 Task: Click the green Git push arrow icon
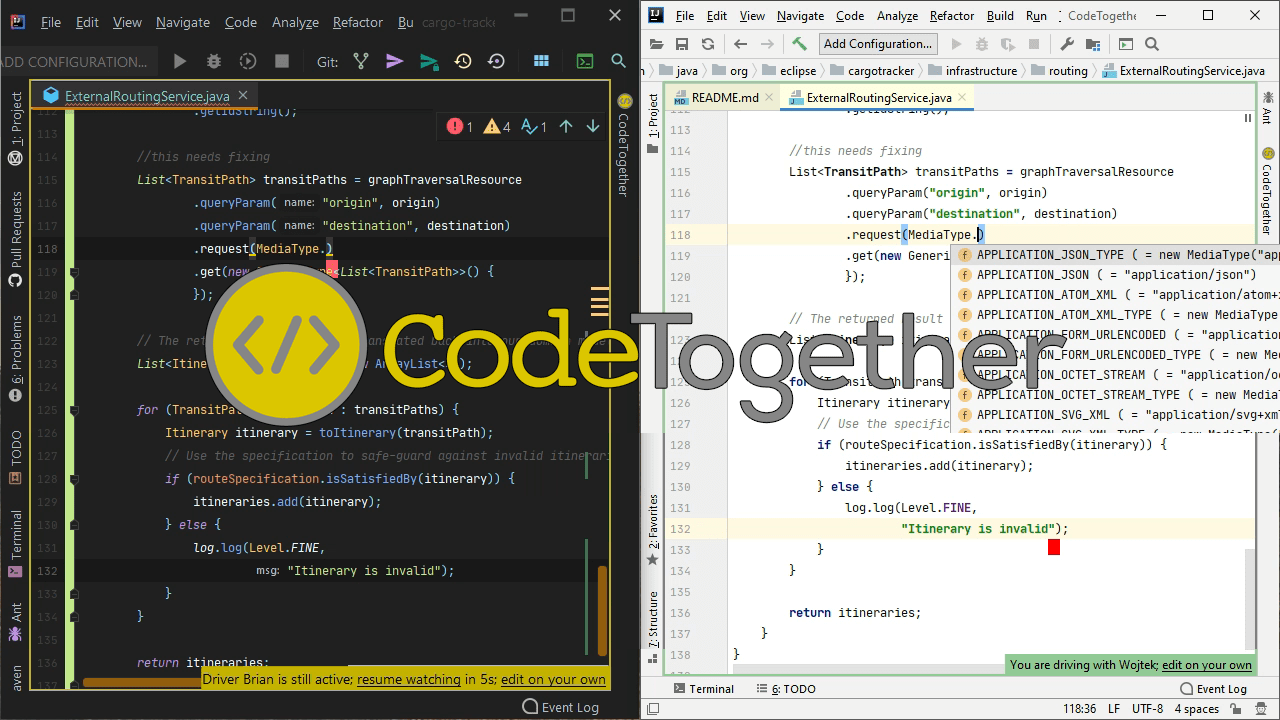click(429, 61)
